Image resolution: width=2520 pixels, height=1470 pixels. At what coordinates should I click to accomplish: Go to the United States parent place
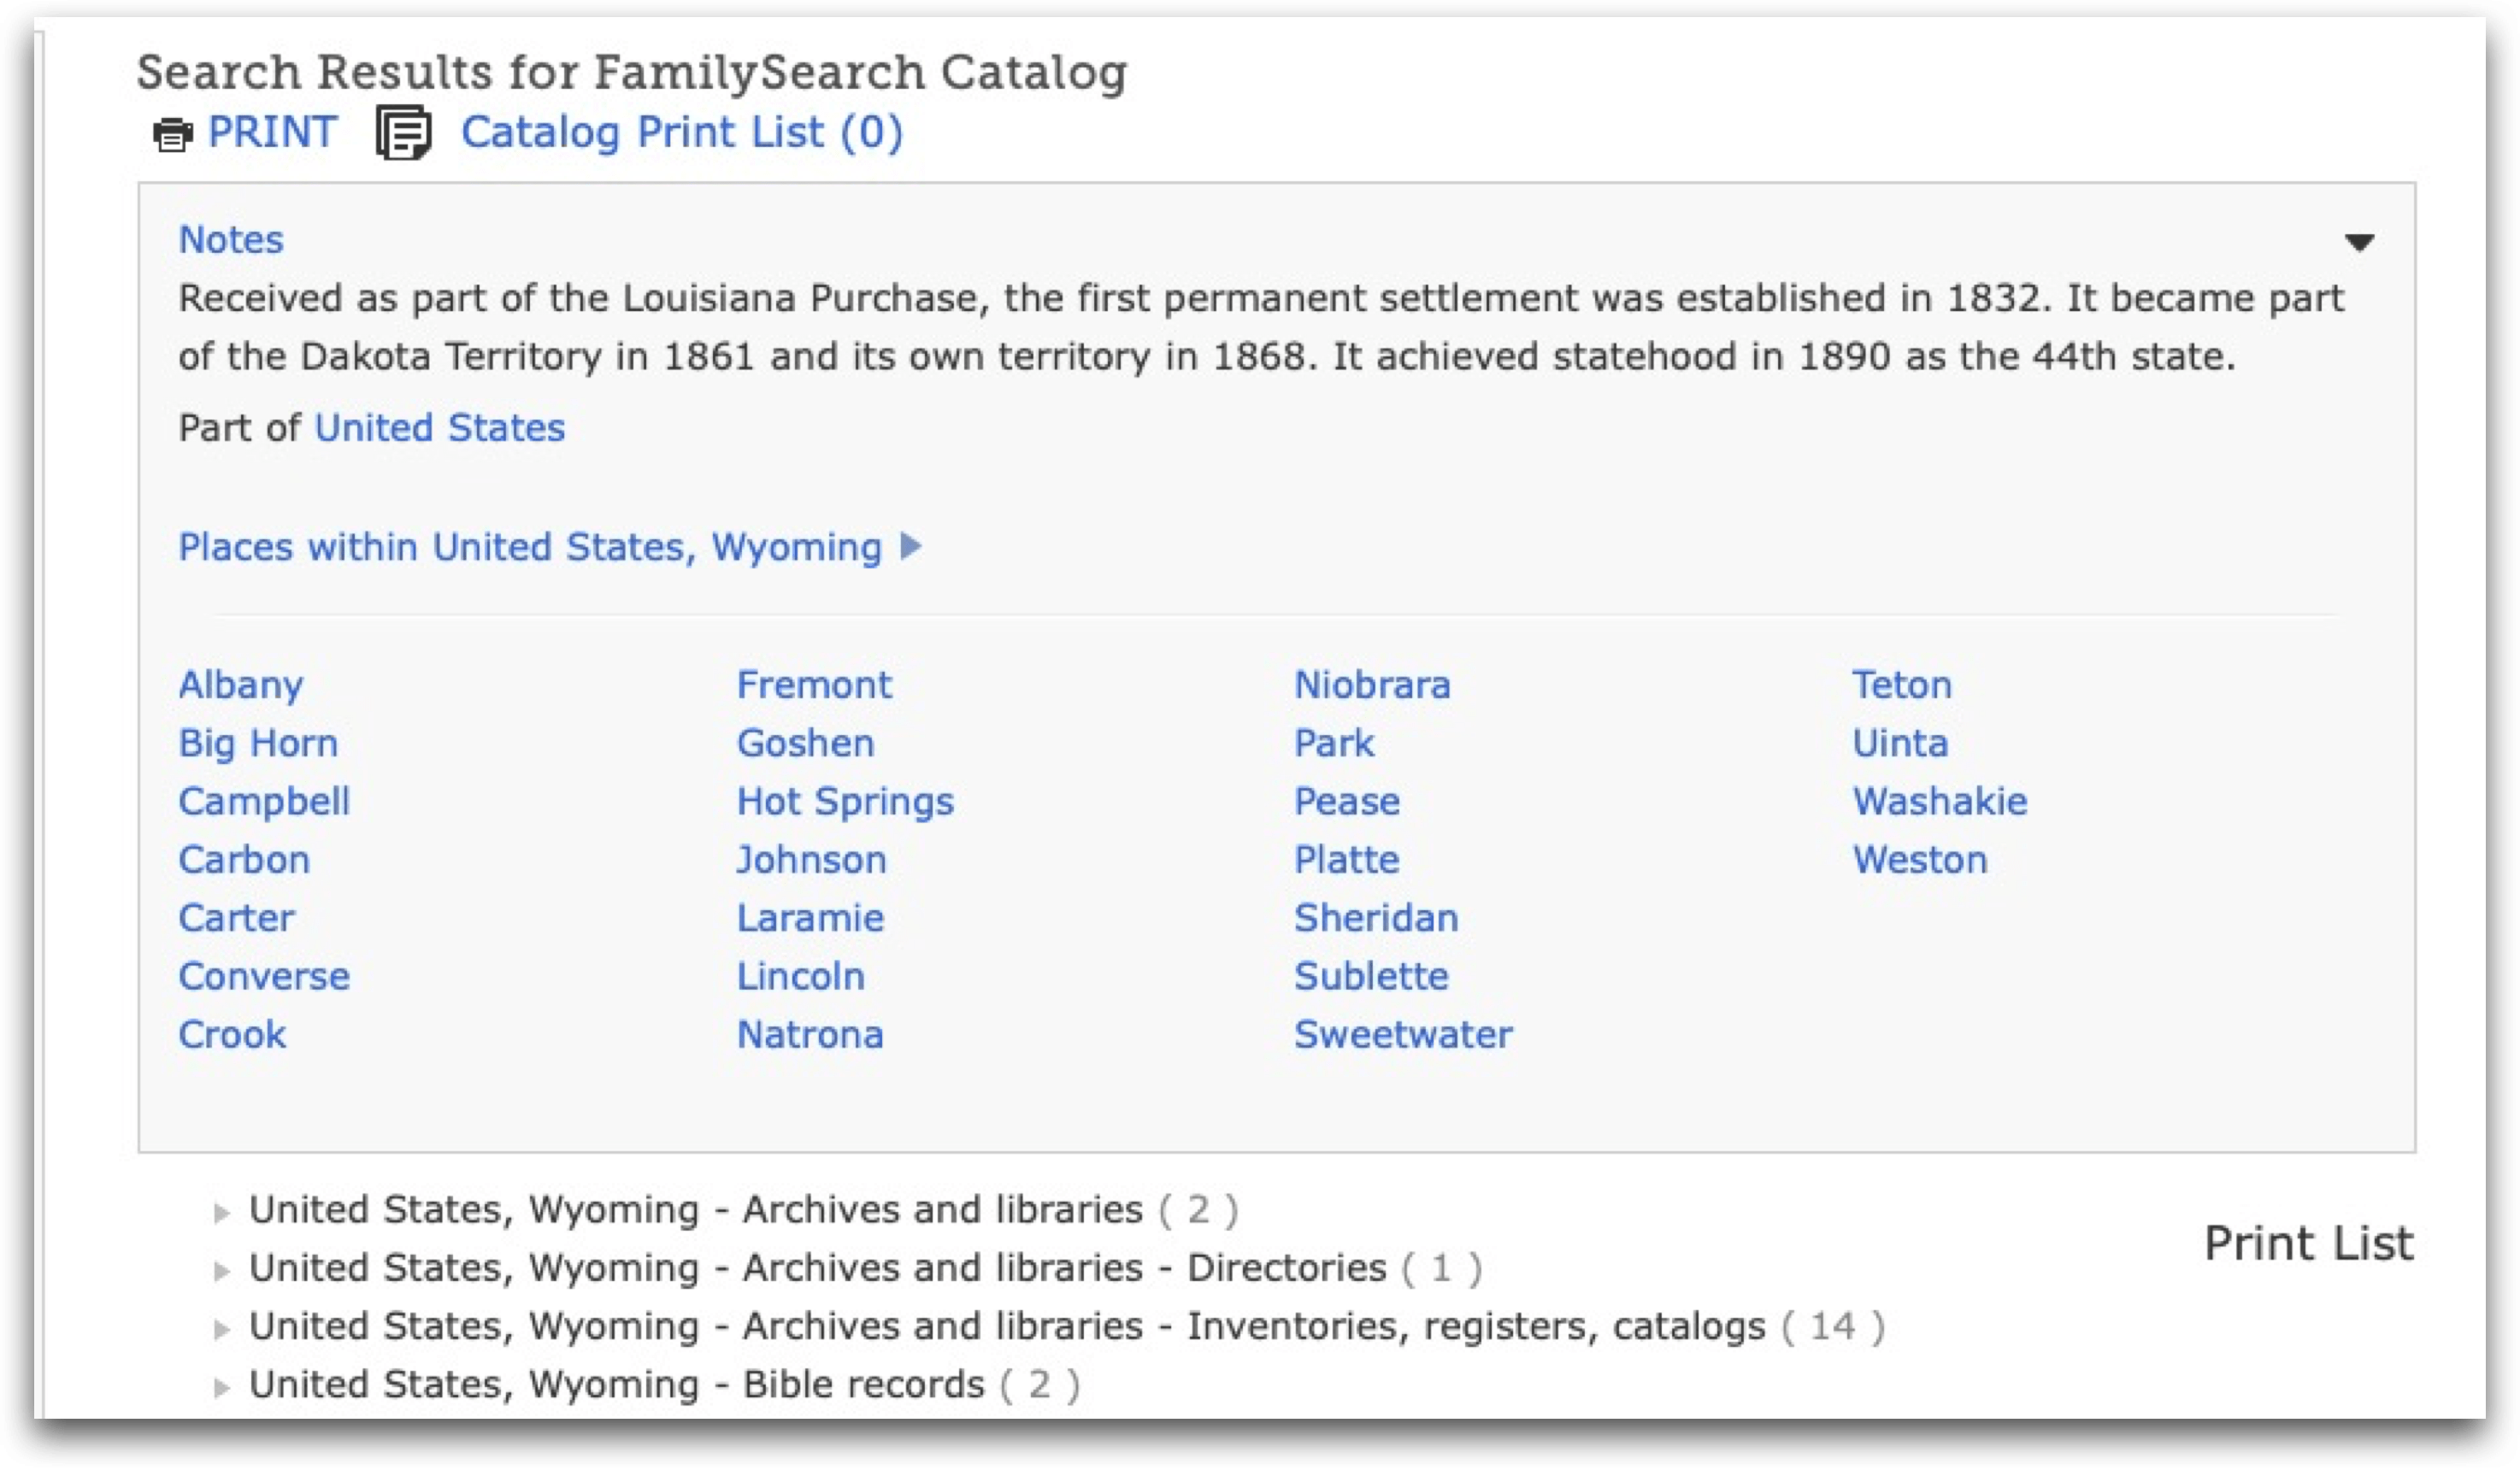(x=439, y=428)
